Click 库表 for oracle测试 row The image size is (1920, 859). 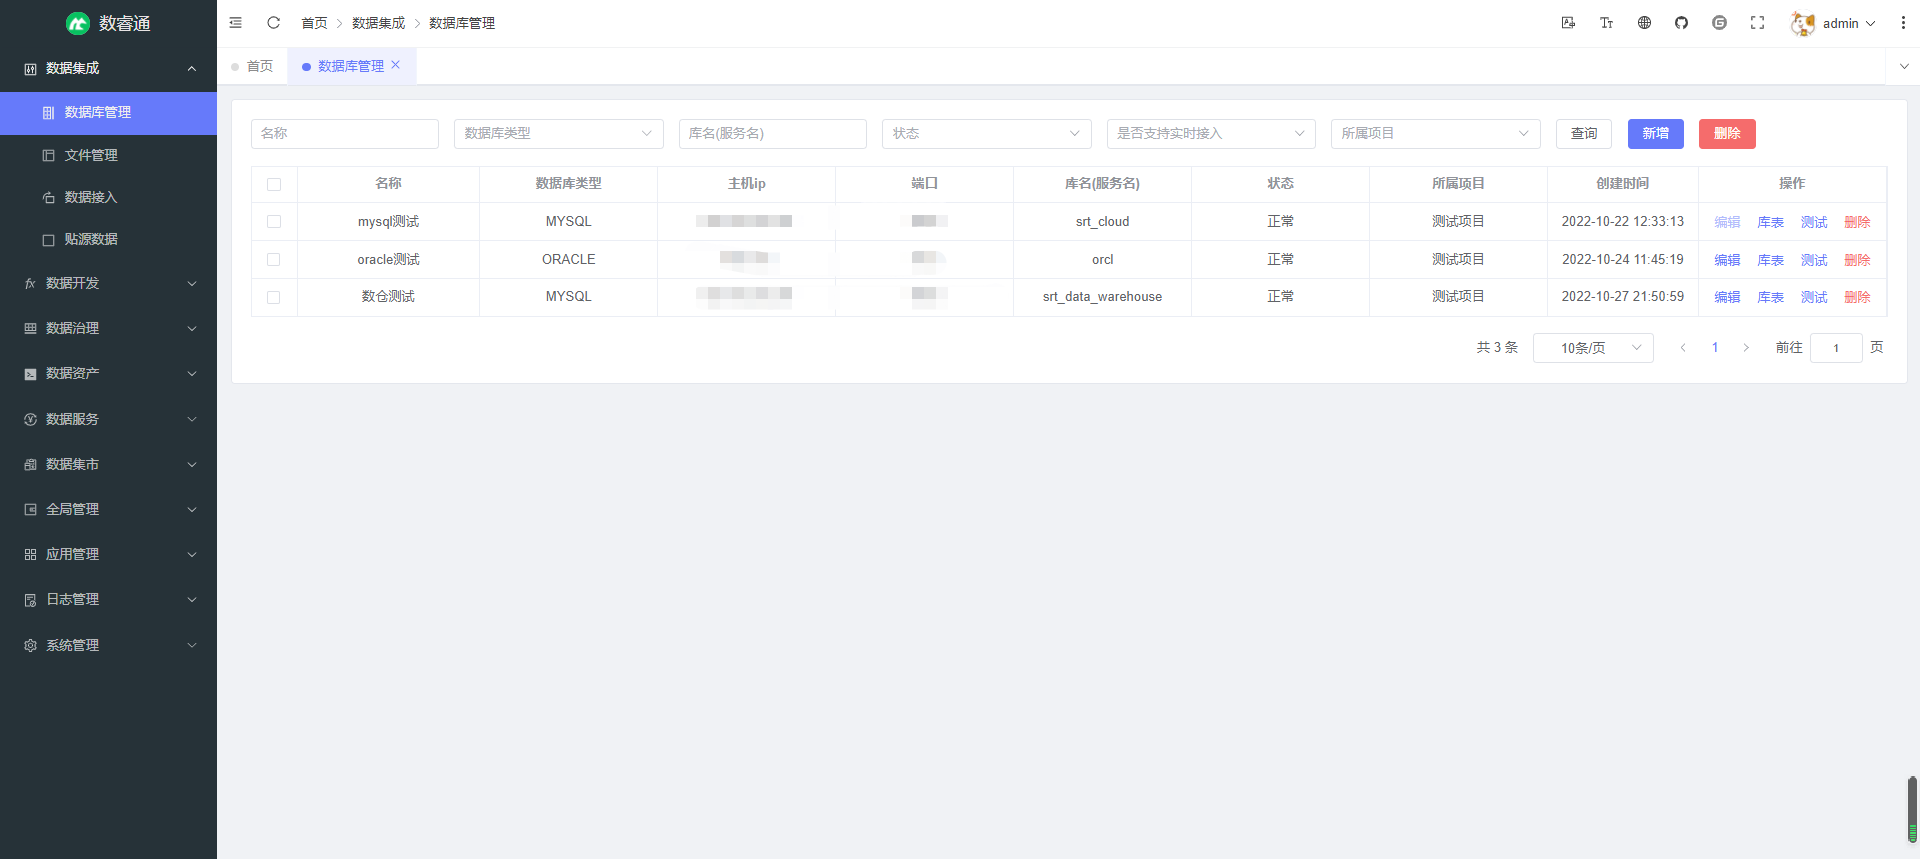coord(1771,260)
